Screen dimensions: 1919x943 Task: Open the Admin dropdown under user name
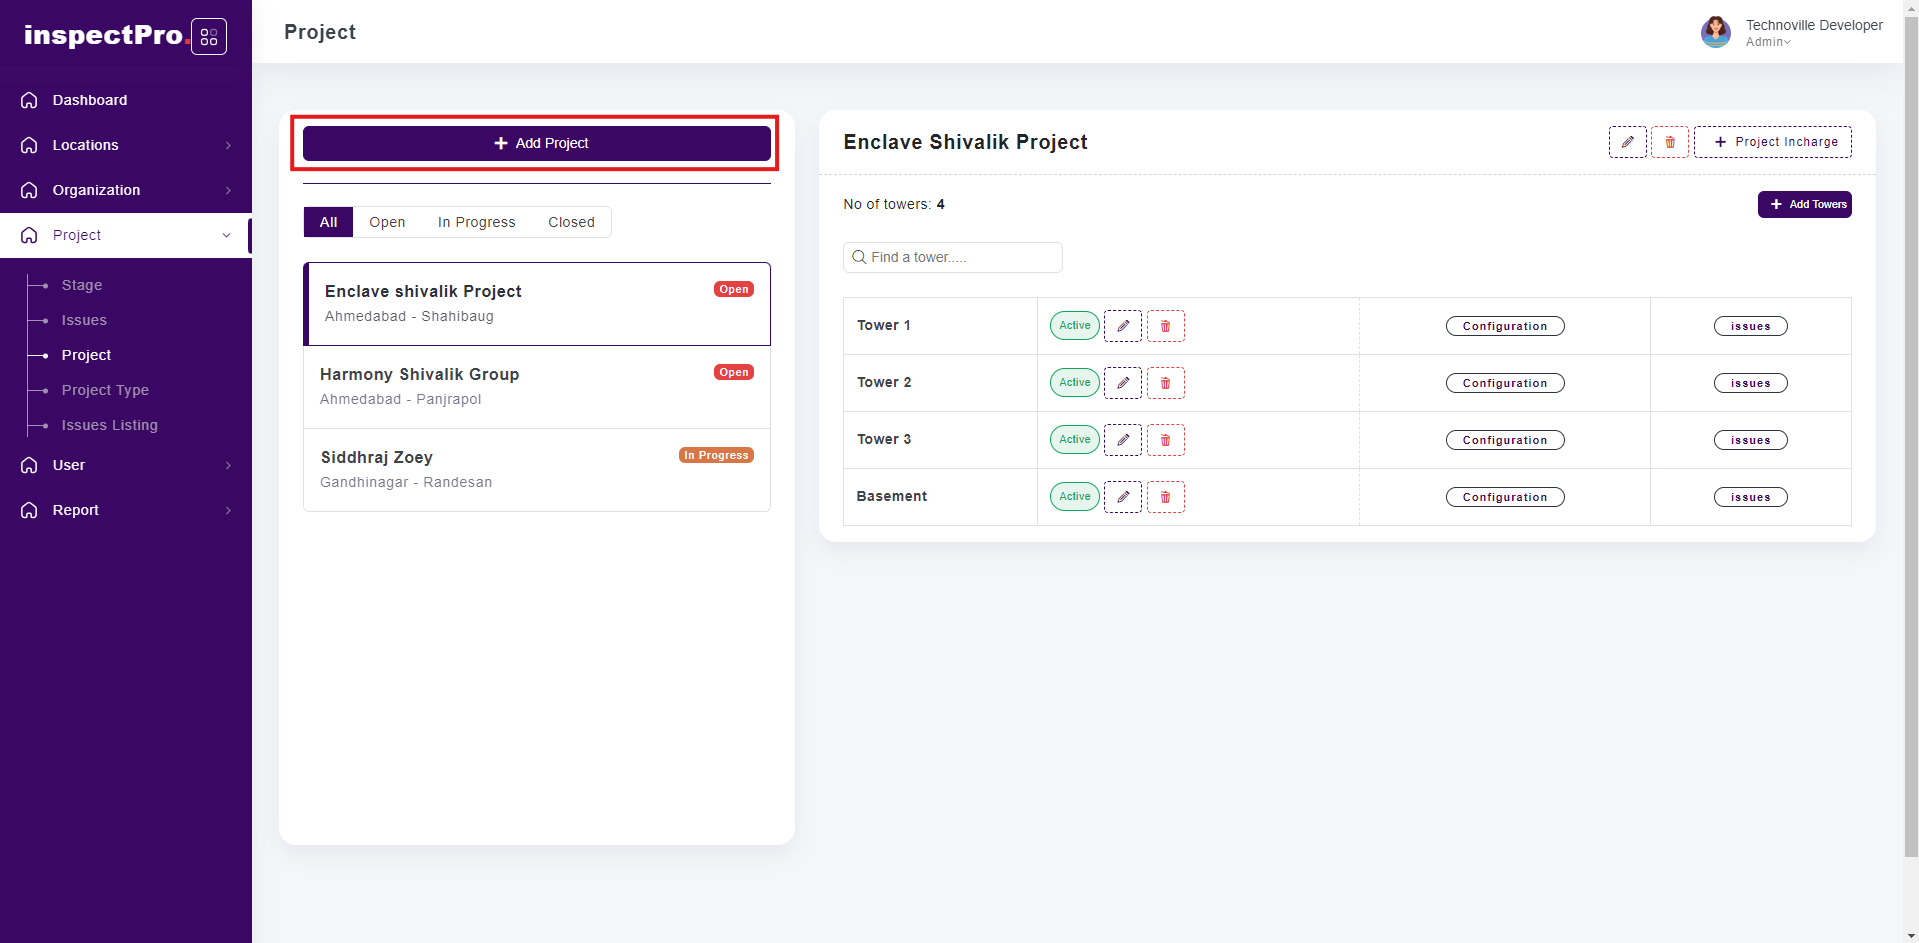pos(1768,42)
